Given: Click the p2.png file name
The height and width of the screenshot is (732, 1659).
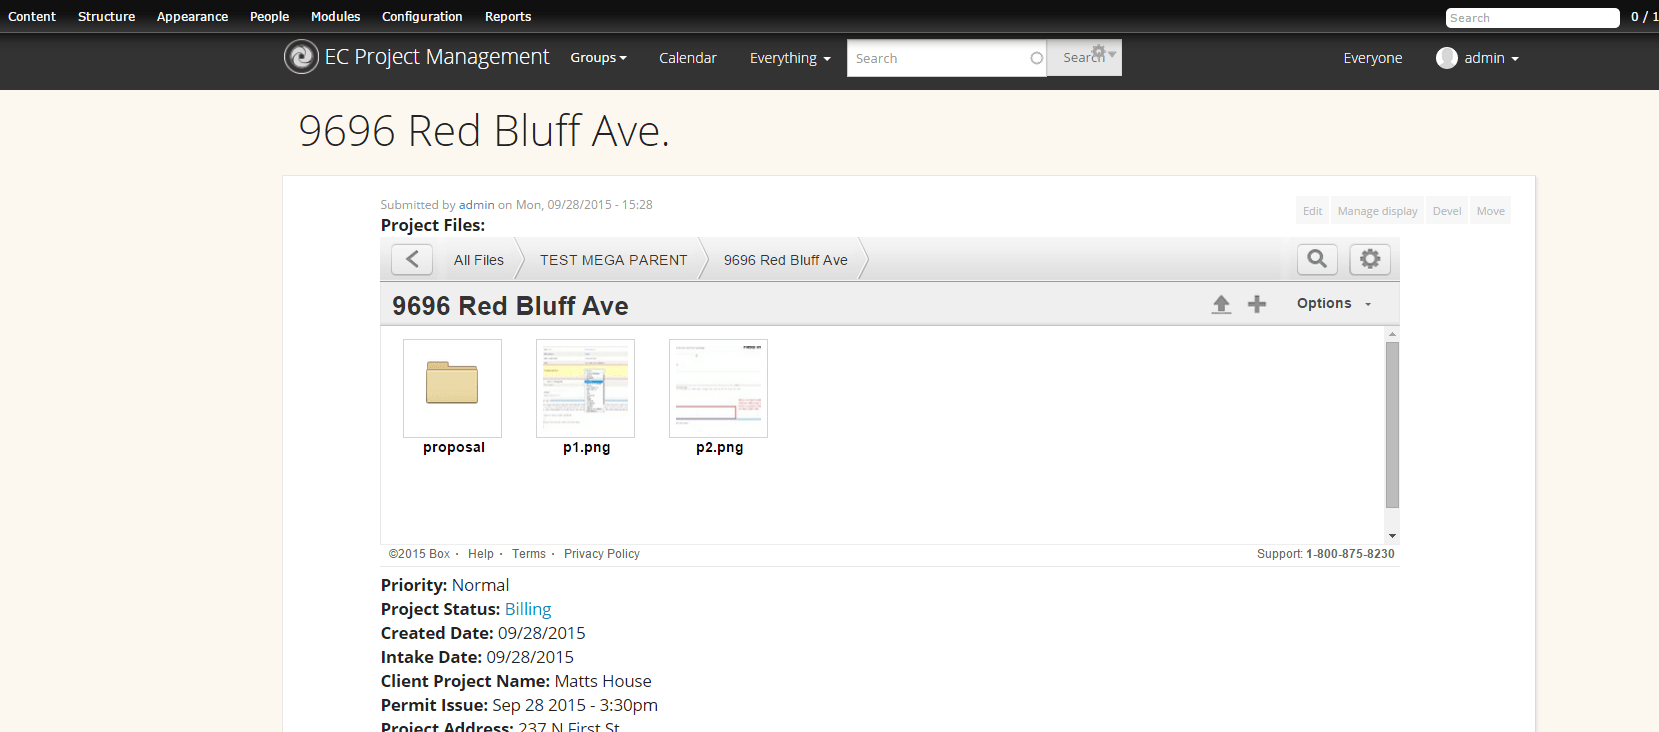Looking at the screenshot, I should pos(720,447).
